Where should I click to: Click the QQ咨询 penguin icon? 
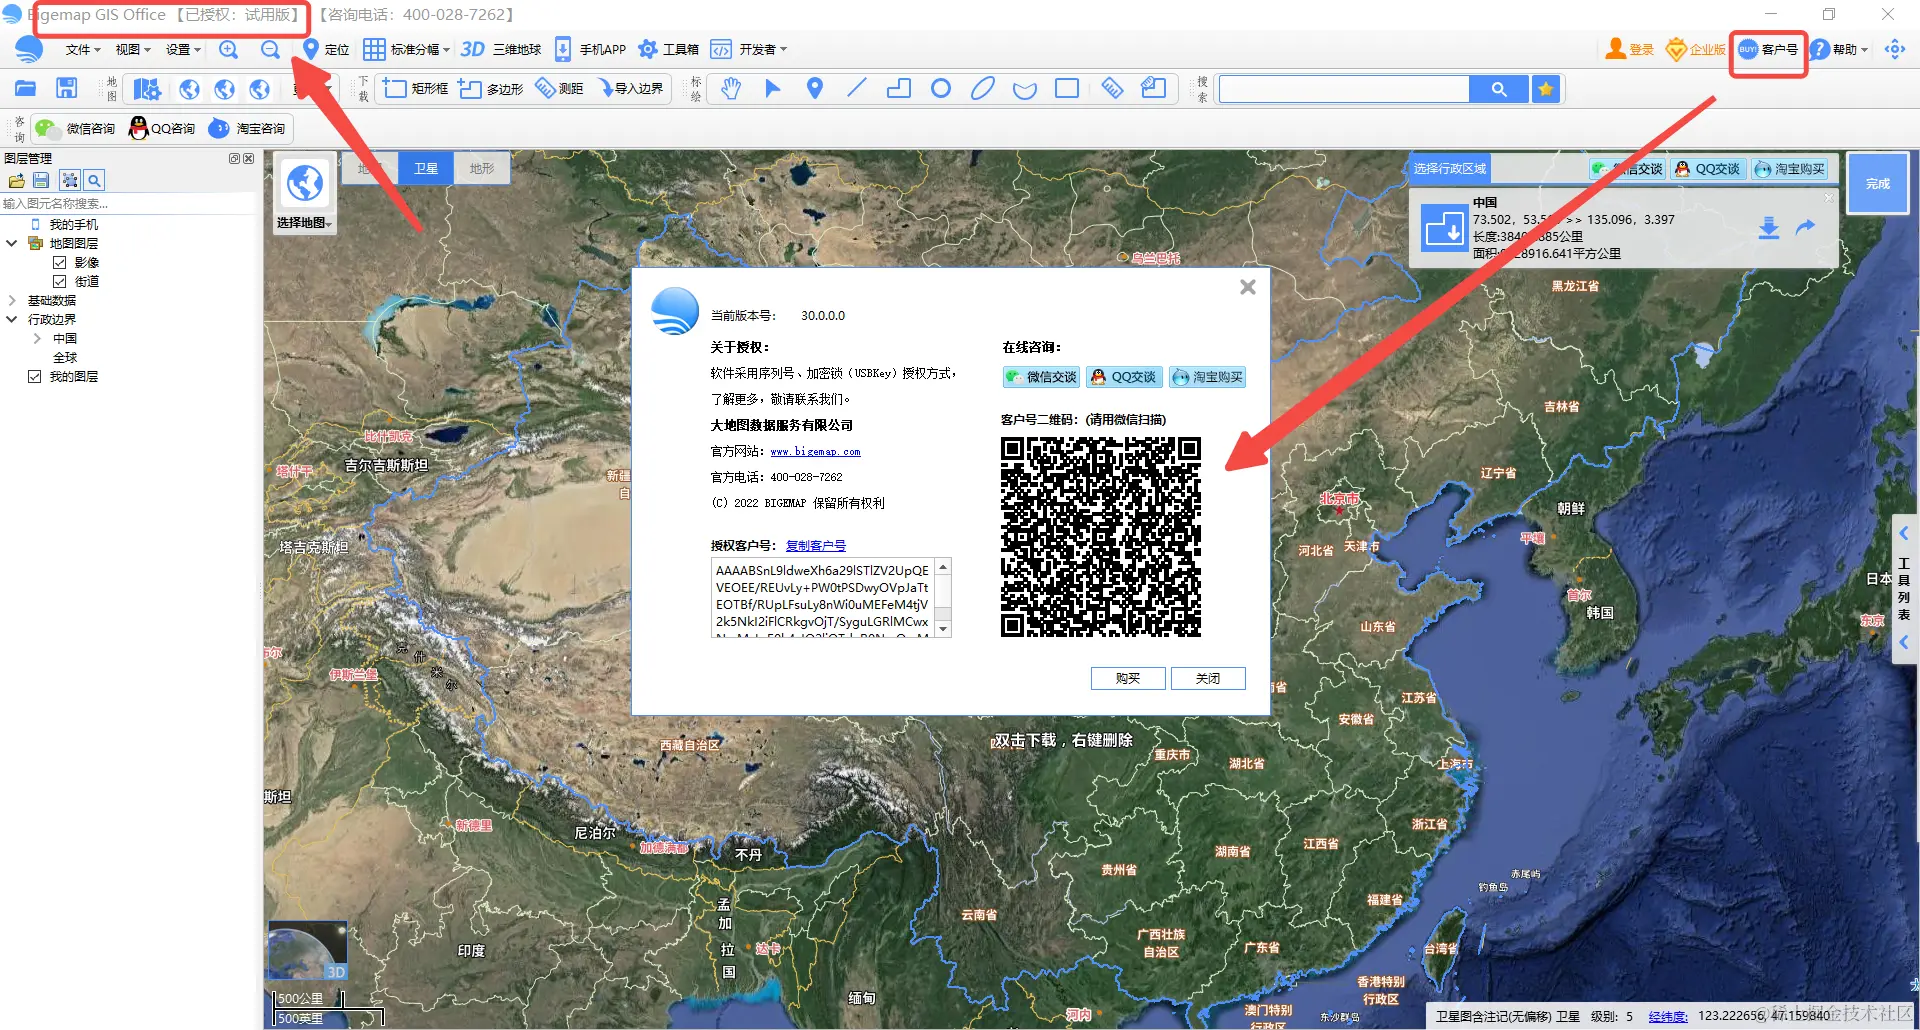[162, 128]
